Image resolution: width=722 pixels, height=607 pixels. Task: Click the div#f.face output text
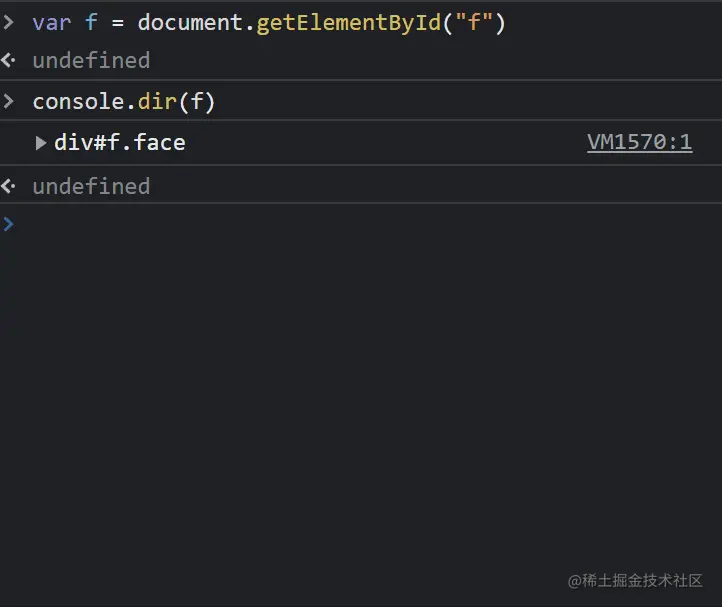pos(120,142)
